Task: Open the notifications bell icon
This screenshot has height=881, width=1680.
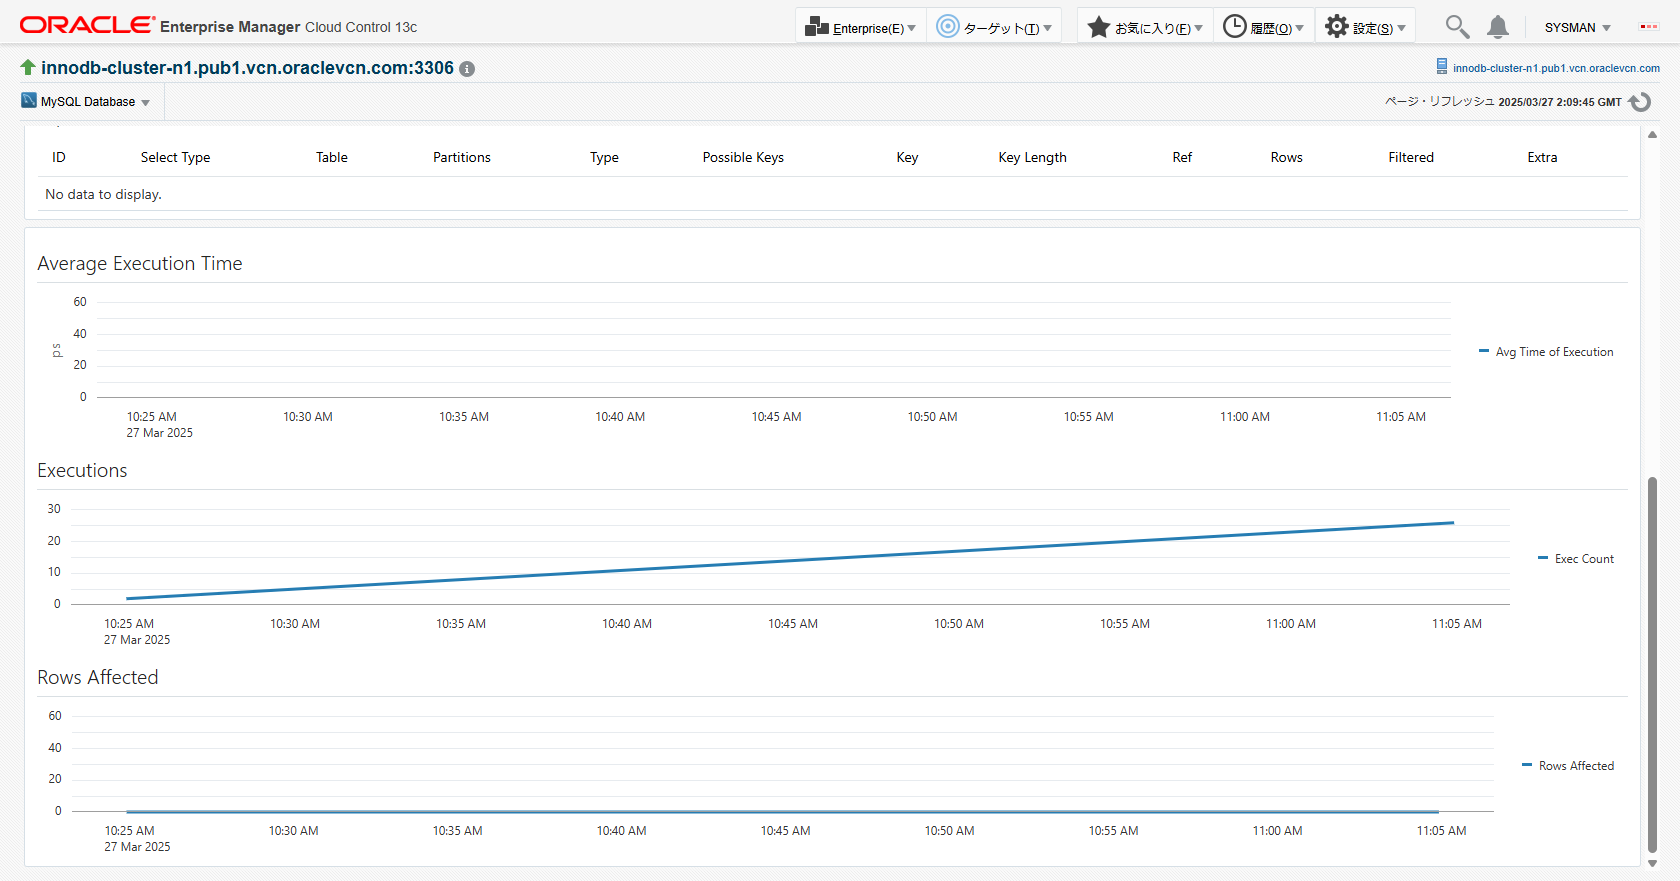Action: pyautogui.click(x=1497, y=27)
